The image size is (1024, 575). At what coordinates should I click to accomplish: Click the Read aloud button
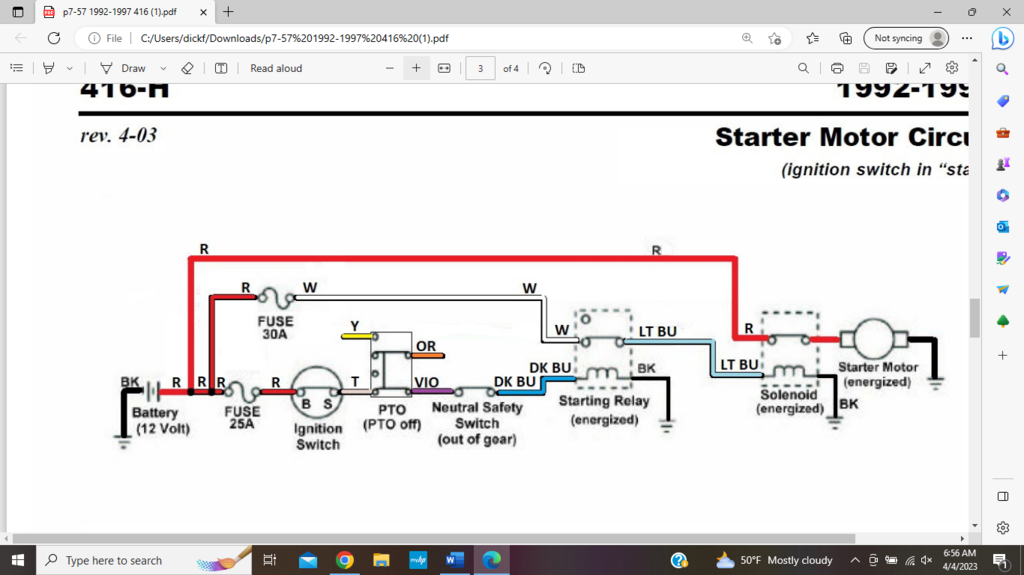click(276, 68)
